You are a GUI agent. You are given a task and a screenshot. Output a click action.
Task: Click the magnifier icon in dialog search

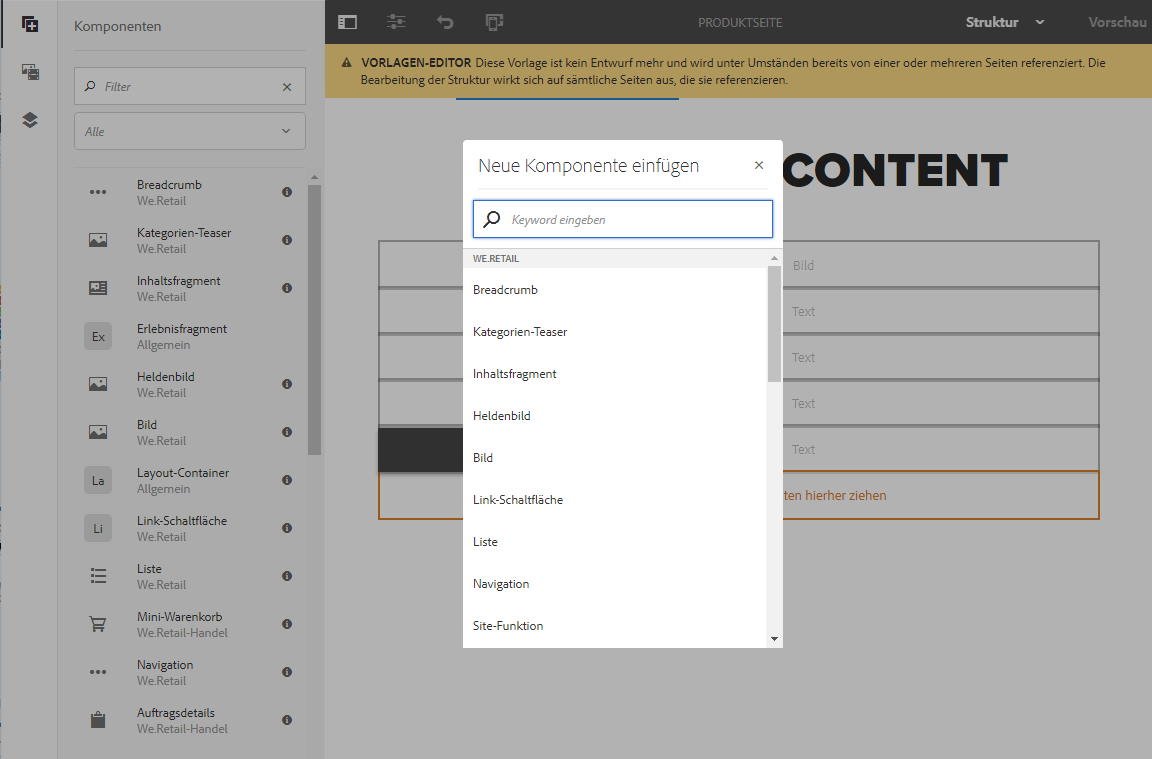coord(492,219)
